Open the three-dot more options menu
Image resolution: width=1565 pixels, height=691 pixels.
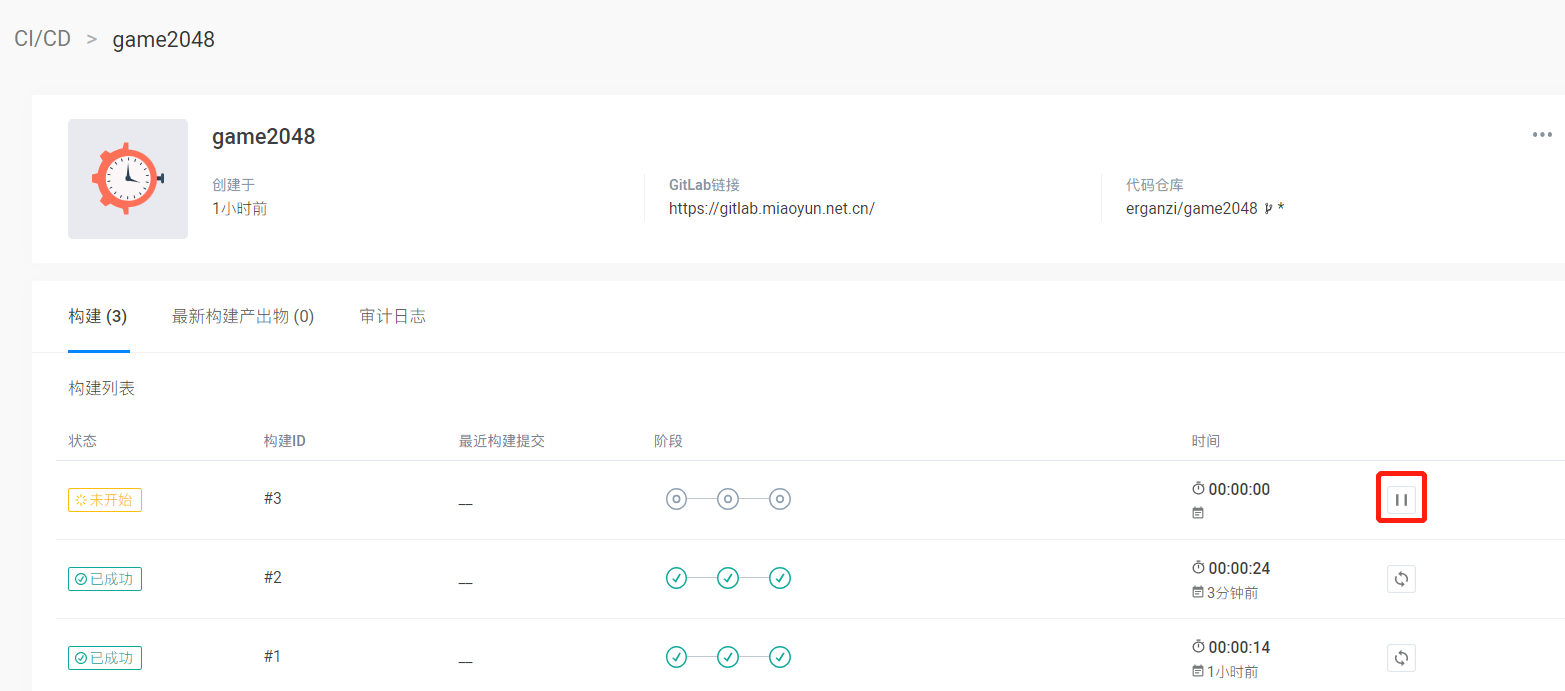point(1542,135)
